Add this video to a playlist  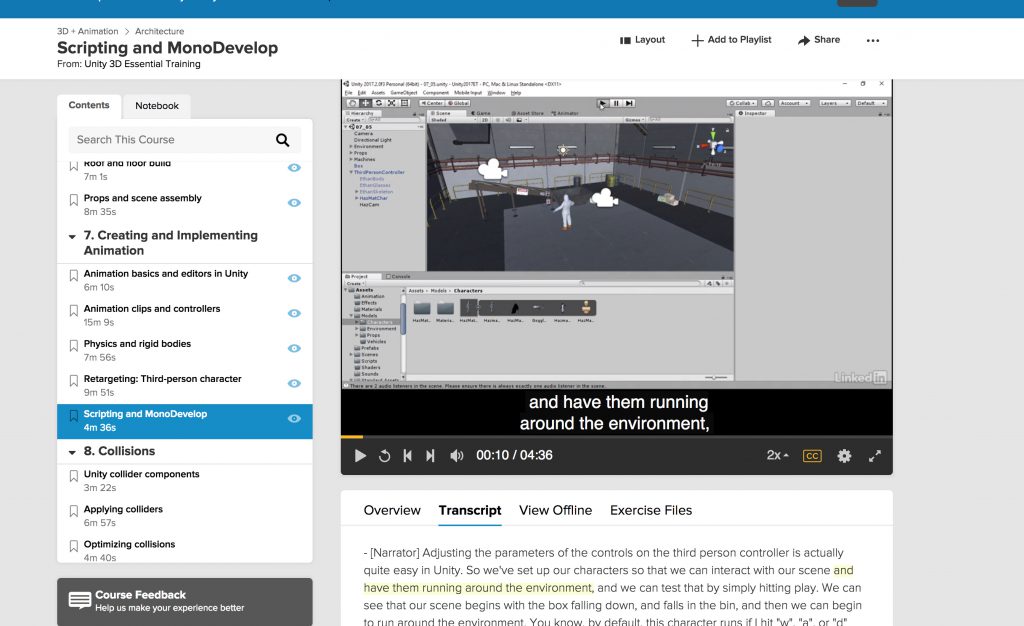tap(731, 40)
